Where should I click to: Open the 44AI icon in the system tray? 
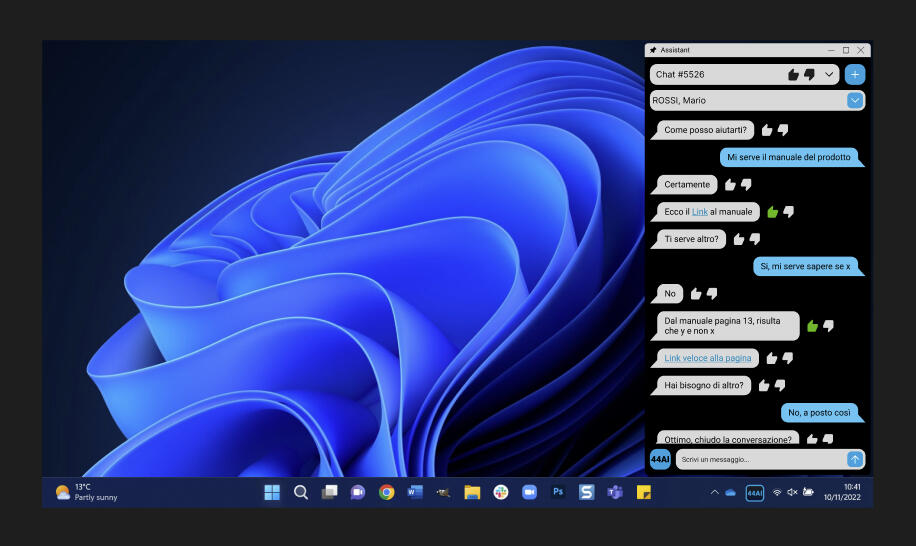755,493
